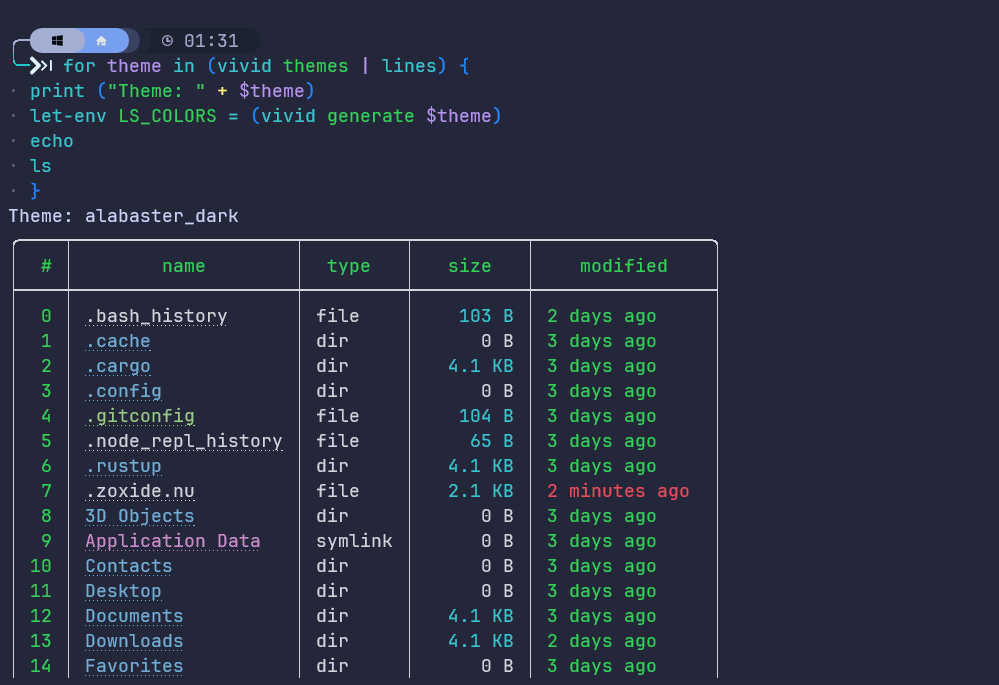Click the 'vivid generate' command text
The height and width of the screenshot is (685, 999).
click(x=338, y=116)
